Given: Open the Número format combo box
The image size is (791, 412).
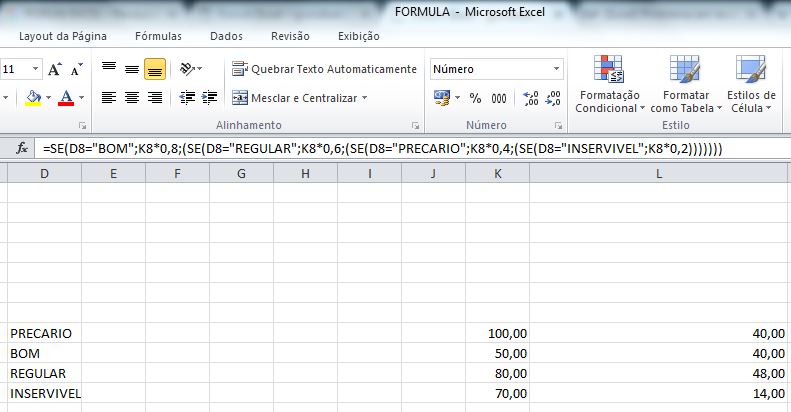Looking at the screenshot, I should tap(497, 69).
